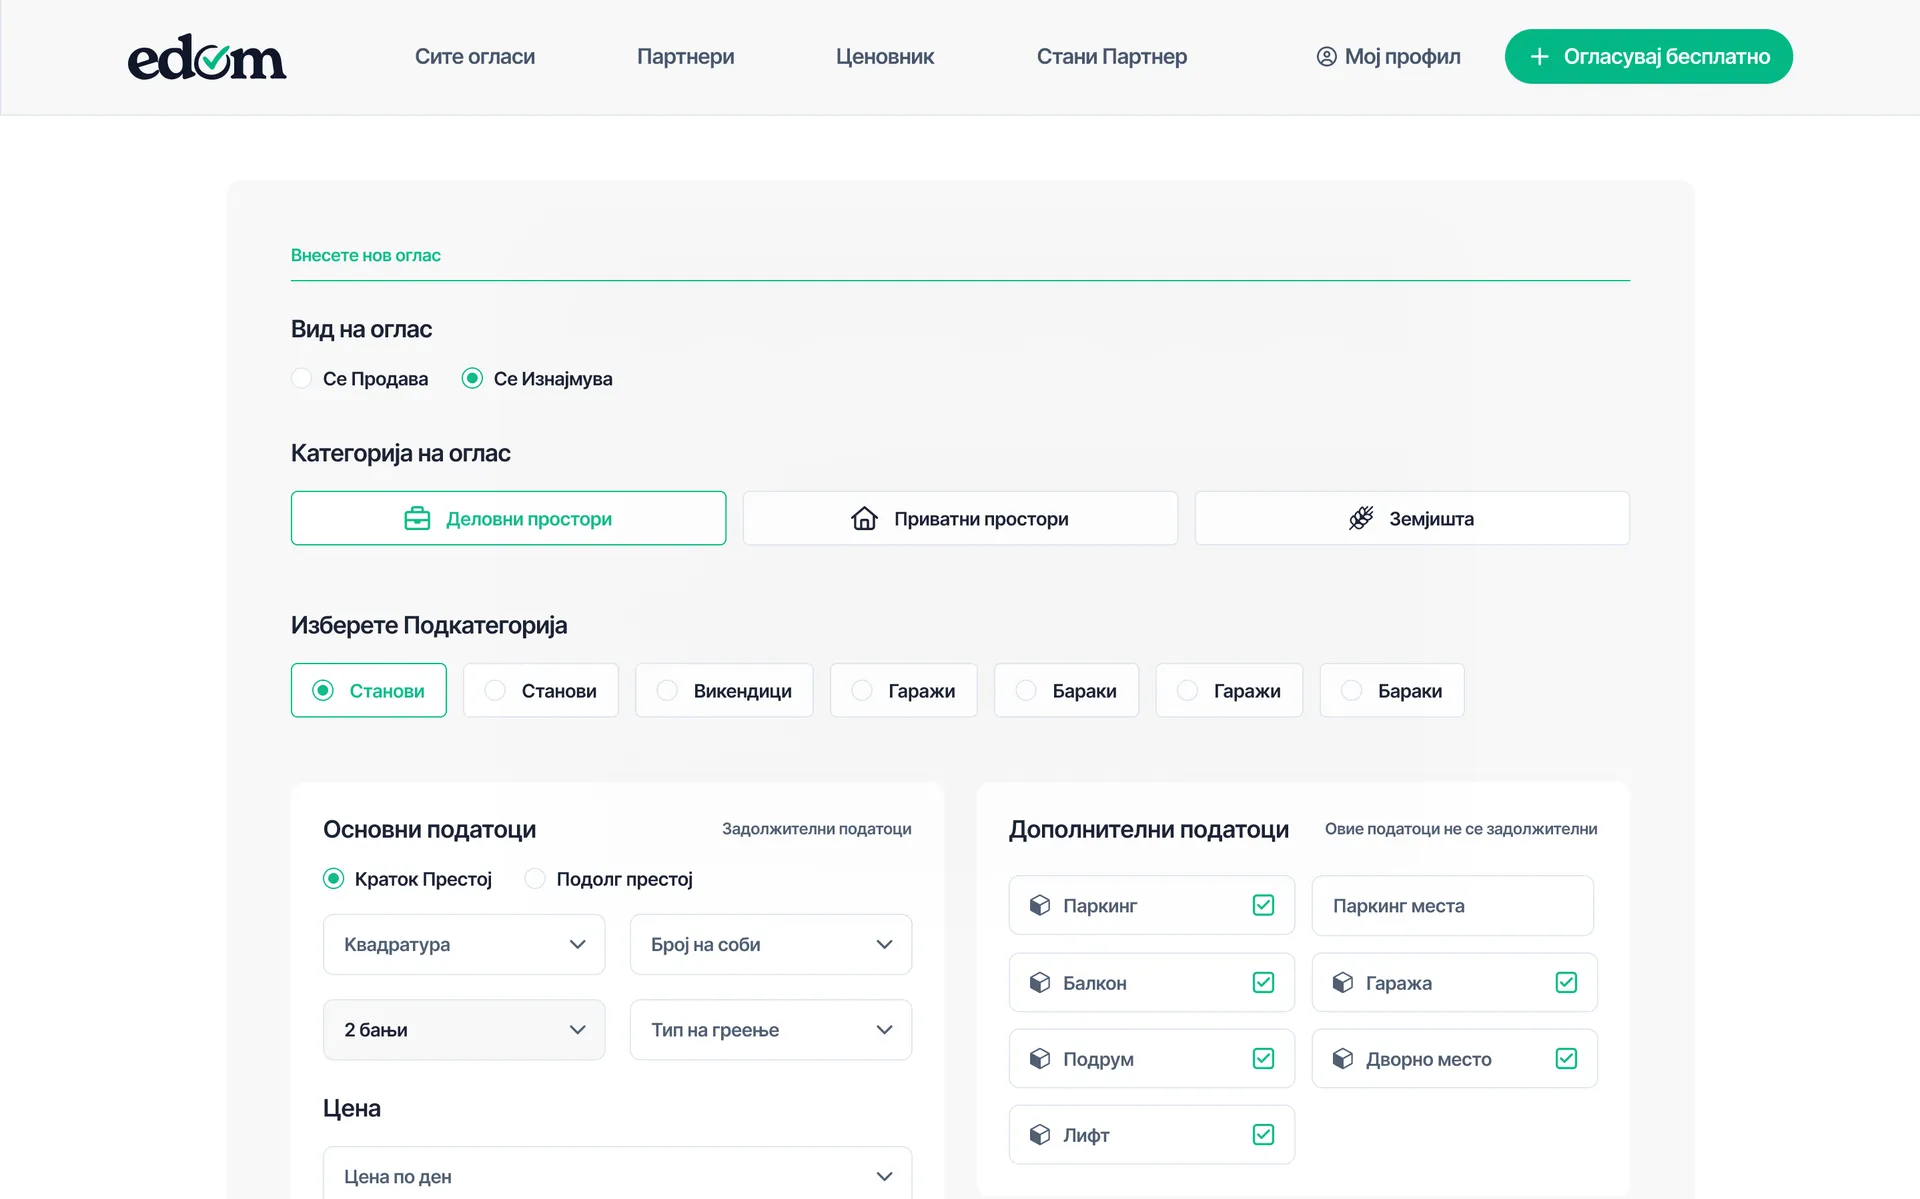Screen dimensions: 1920x1199
Task: Open the Тип на греење dropdown
Action: pyautogui.click(x=771, y=1029)
